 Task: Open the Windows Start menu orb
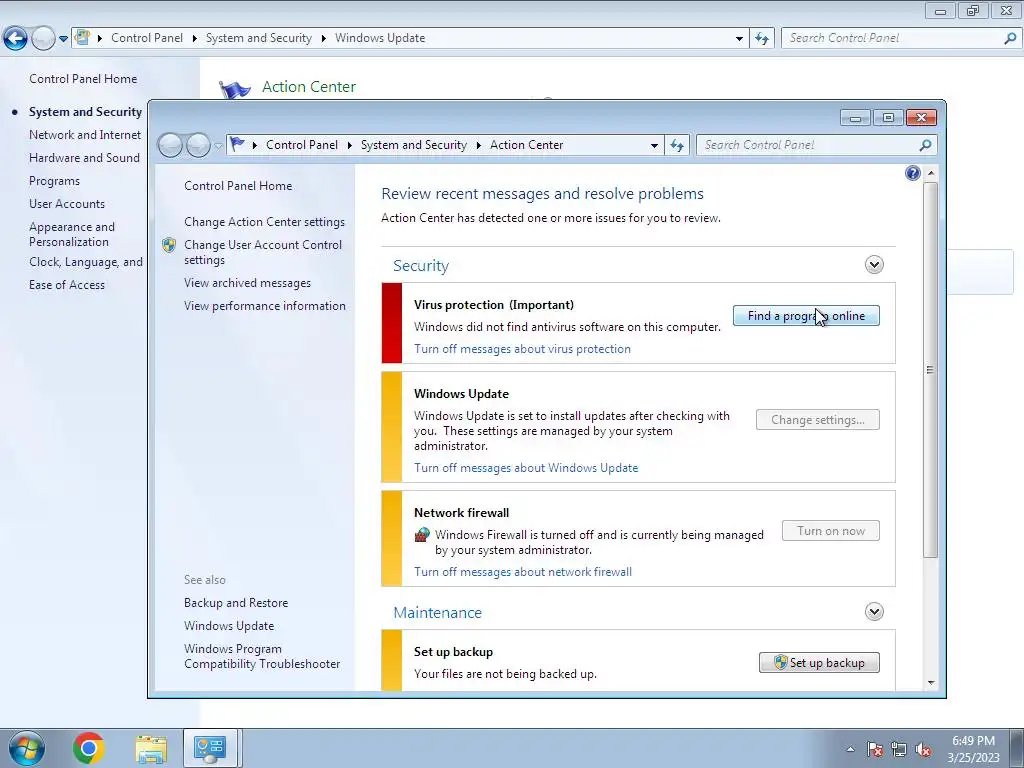point(27,748)
